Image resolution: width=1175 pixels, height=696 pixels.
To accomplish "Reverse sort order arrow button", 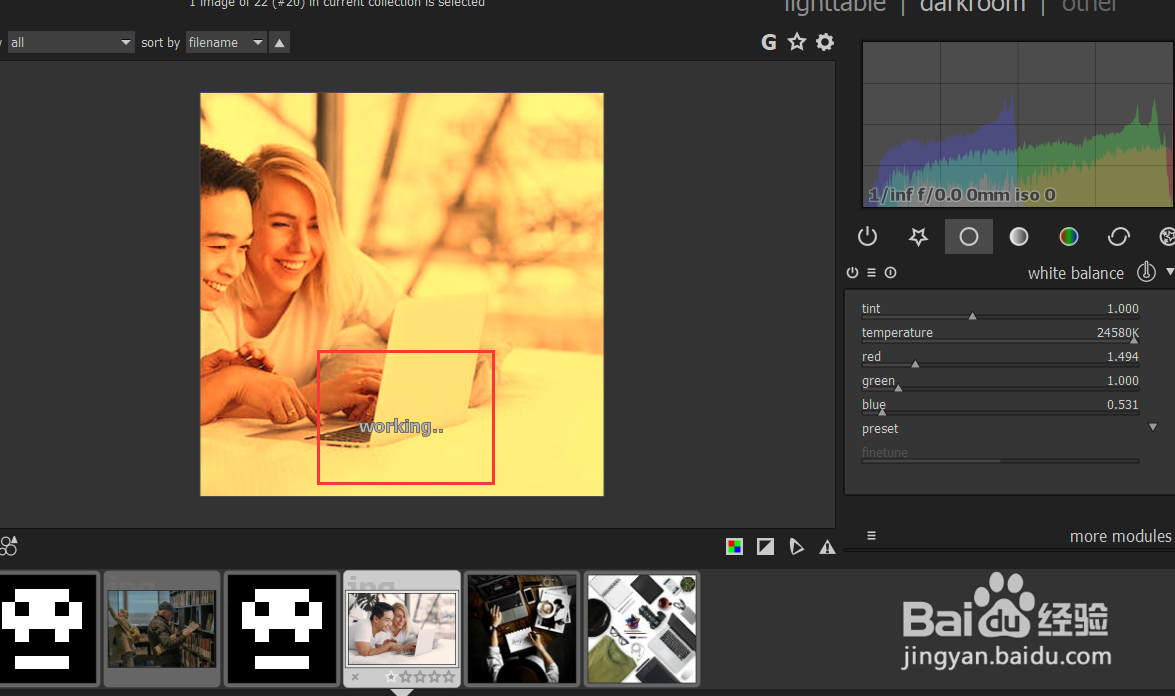I will (280, 43).
